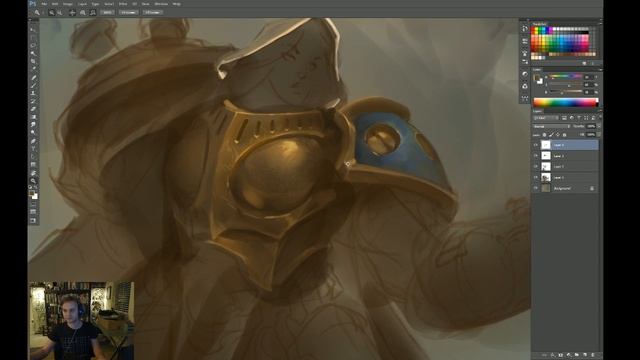640x360 pixels.
Task: Select the Dodge tool
Action: [x=33, y=132]
